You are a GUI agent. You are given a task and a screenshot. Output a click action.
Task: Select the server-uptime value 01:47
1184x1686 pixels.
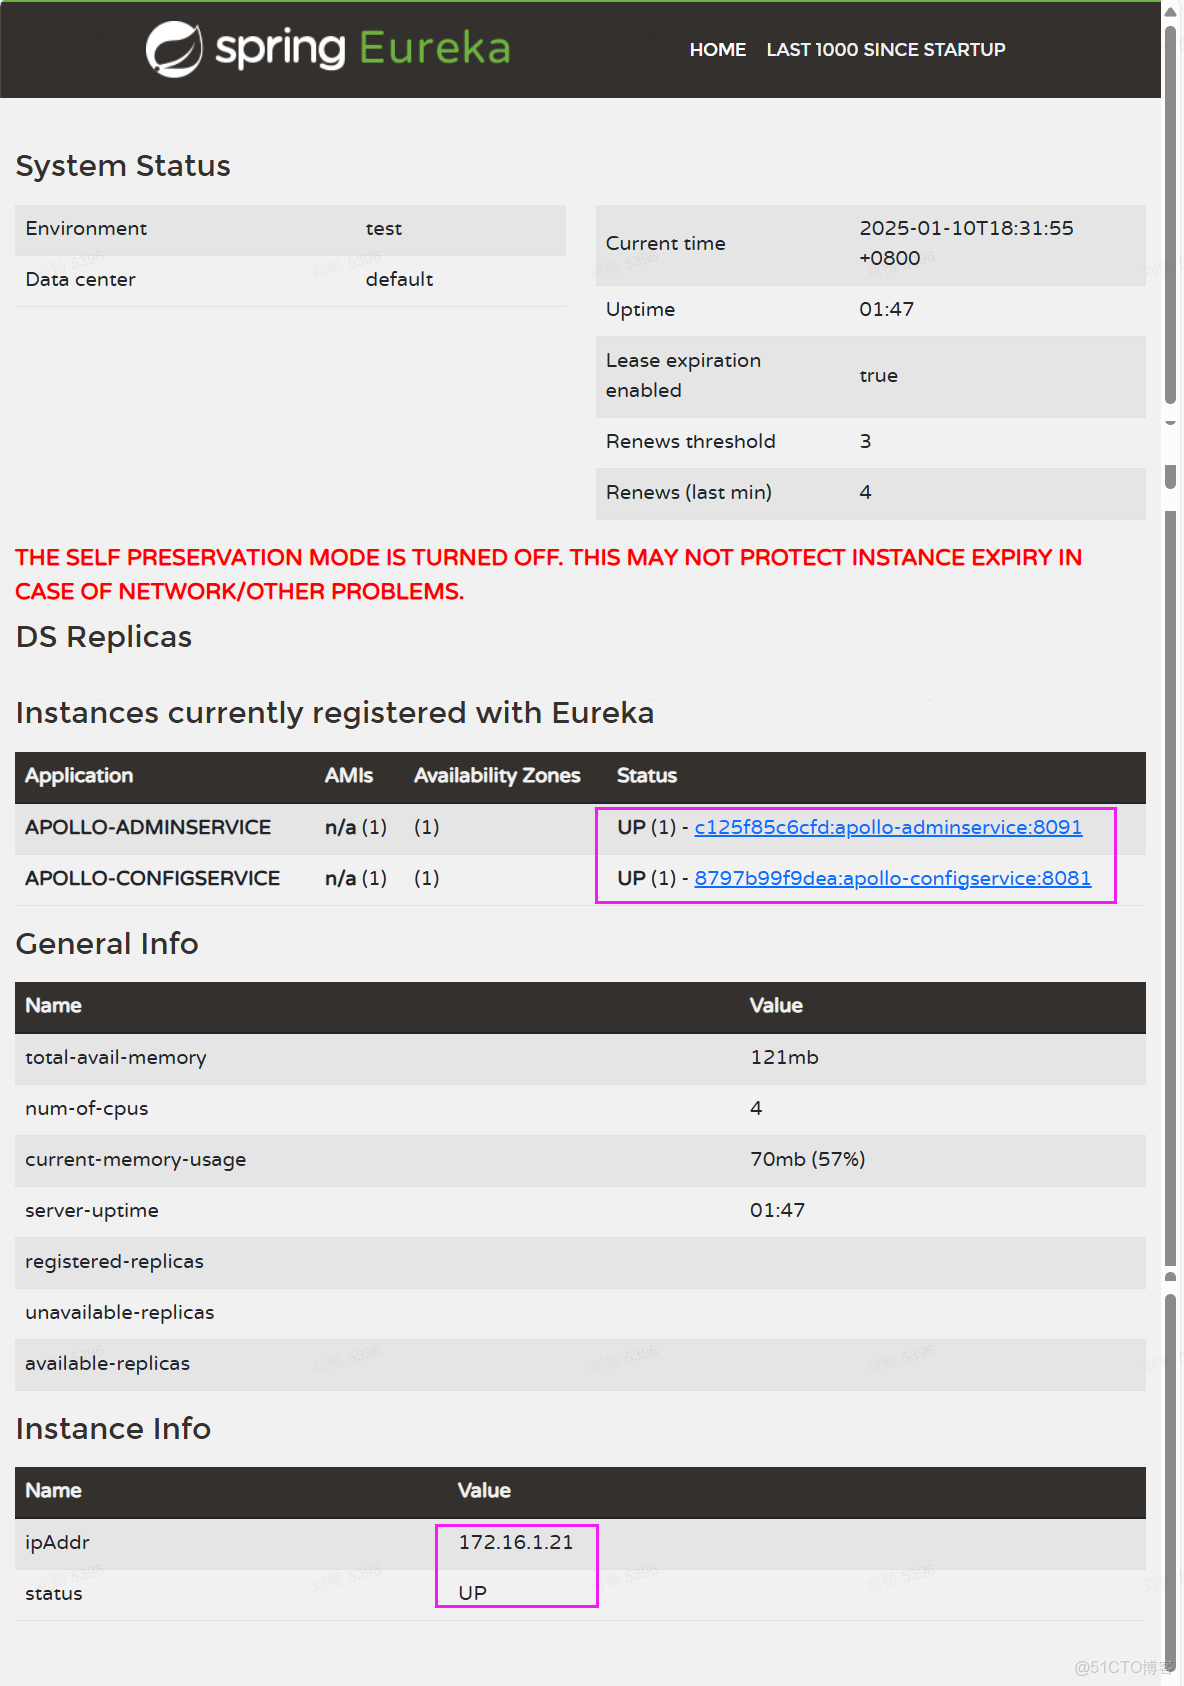pos(777,1211)
